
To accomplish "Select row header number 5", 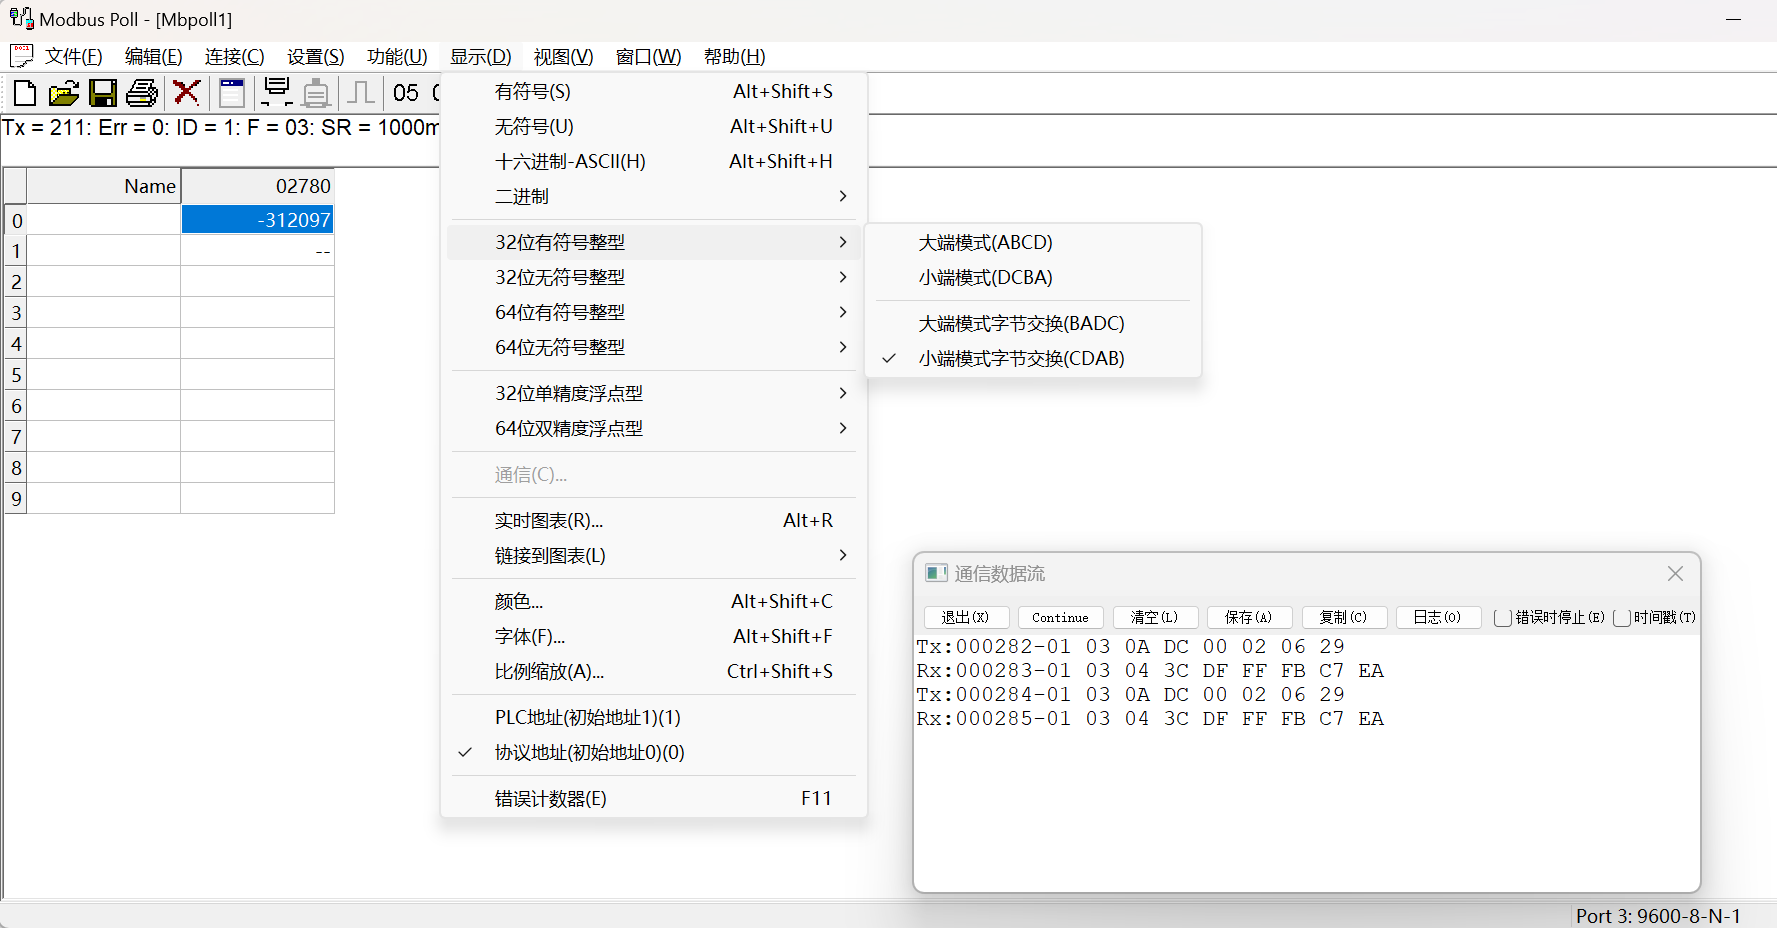I will (x=16, y=375).
